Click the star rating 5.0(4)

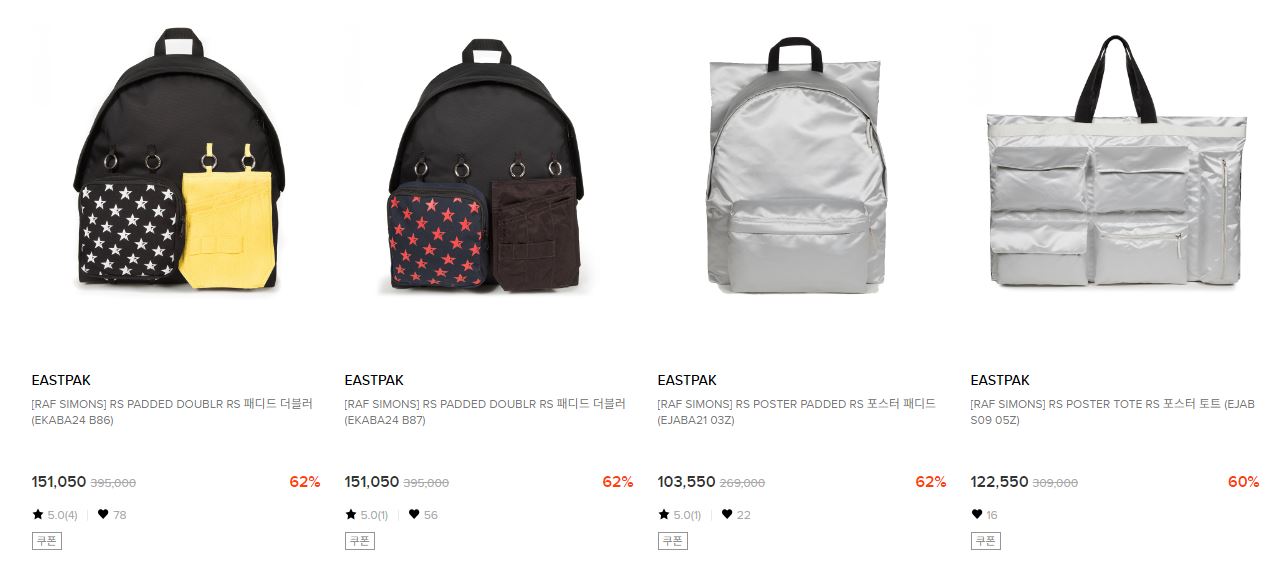[55, 515]
